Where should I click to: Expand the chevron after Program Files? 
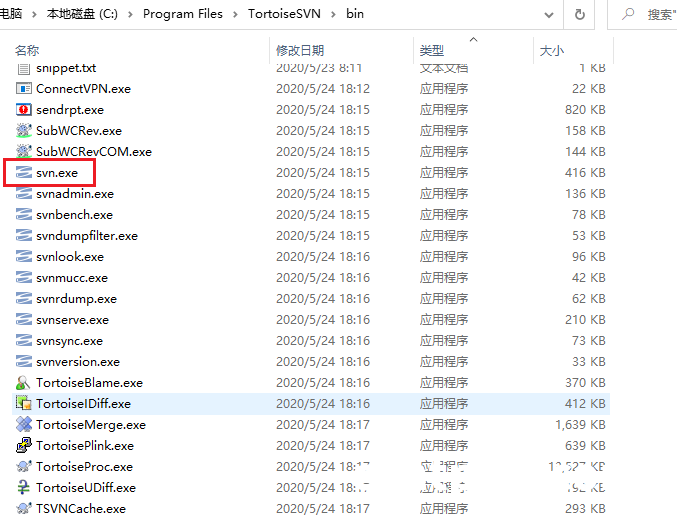235,14
